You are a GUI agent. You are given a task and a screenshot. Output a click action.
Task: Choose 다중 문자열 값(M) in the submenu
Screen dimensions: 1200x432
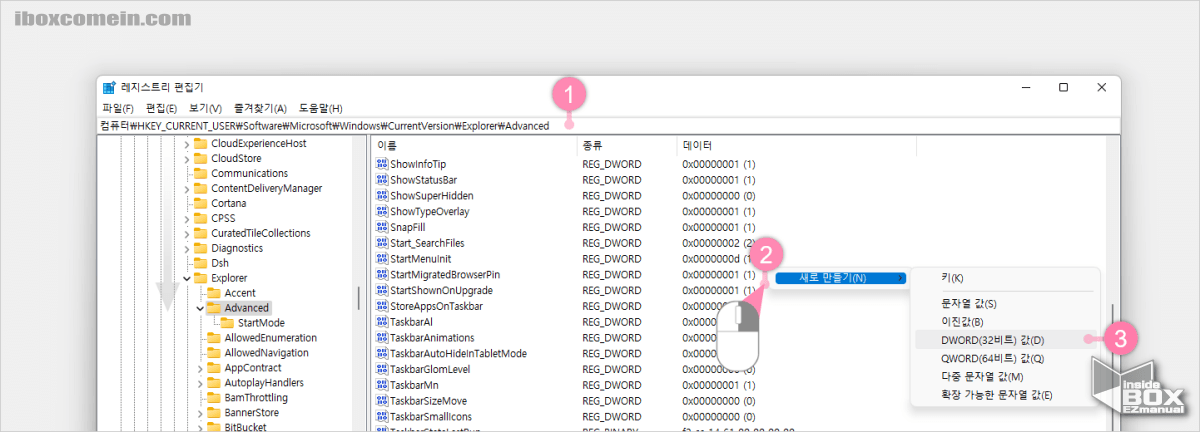point(1005,376)
